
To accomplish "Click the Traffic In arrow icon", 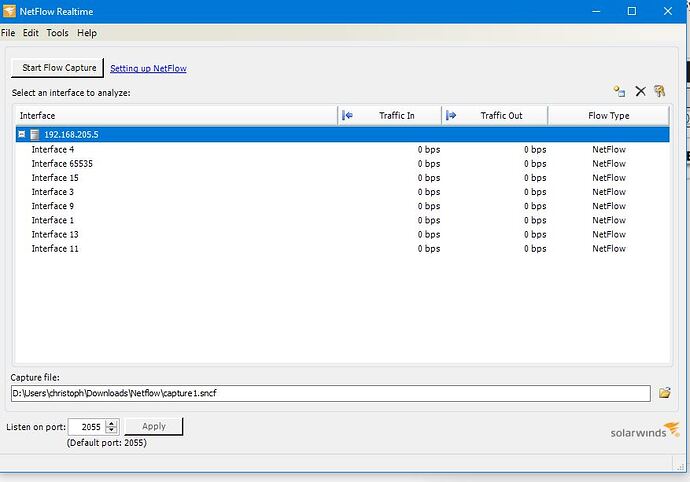I will [348, 116].
